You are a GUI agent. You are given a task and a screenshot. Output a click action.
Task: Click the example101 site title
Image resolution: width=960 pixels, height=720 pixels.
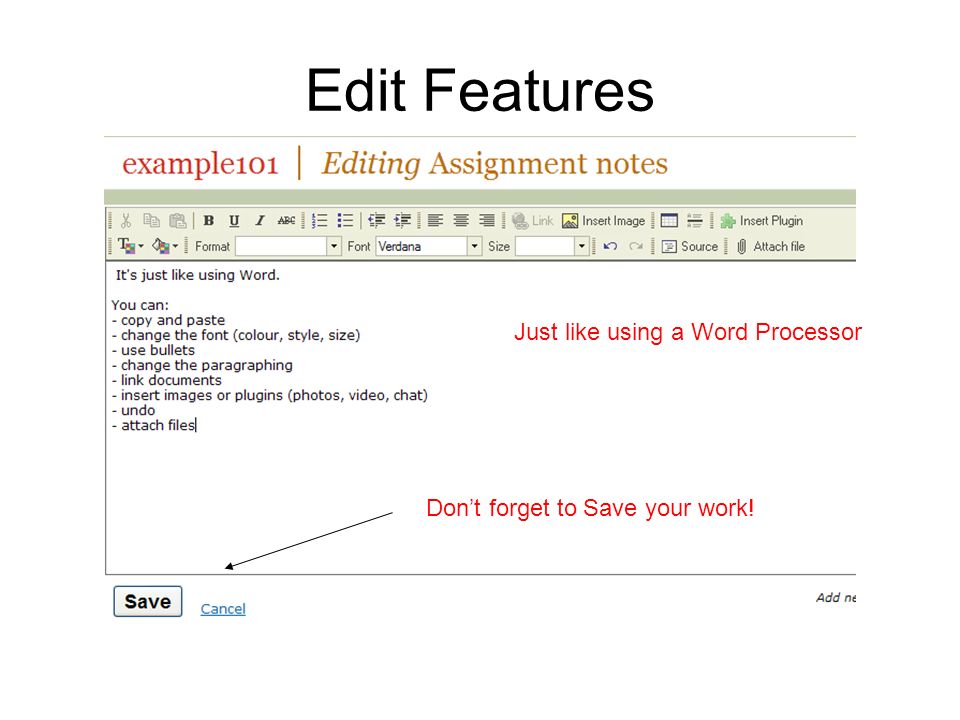[200, 163]
